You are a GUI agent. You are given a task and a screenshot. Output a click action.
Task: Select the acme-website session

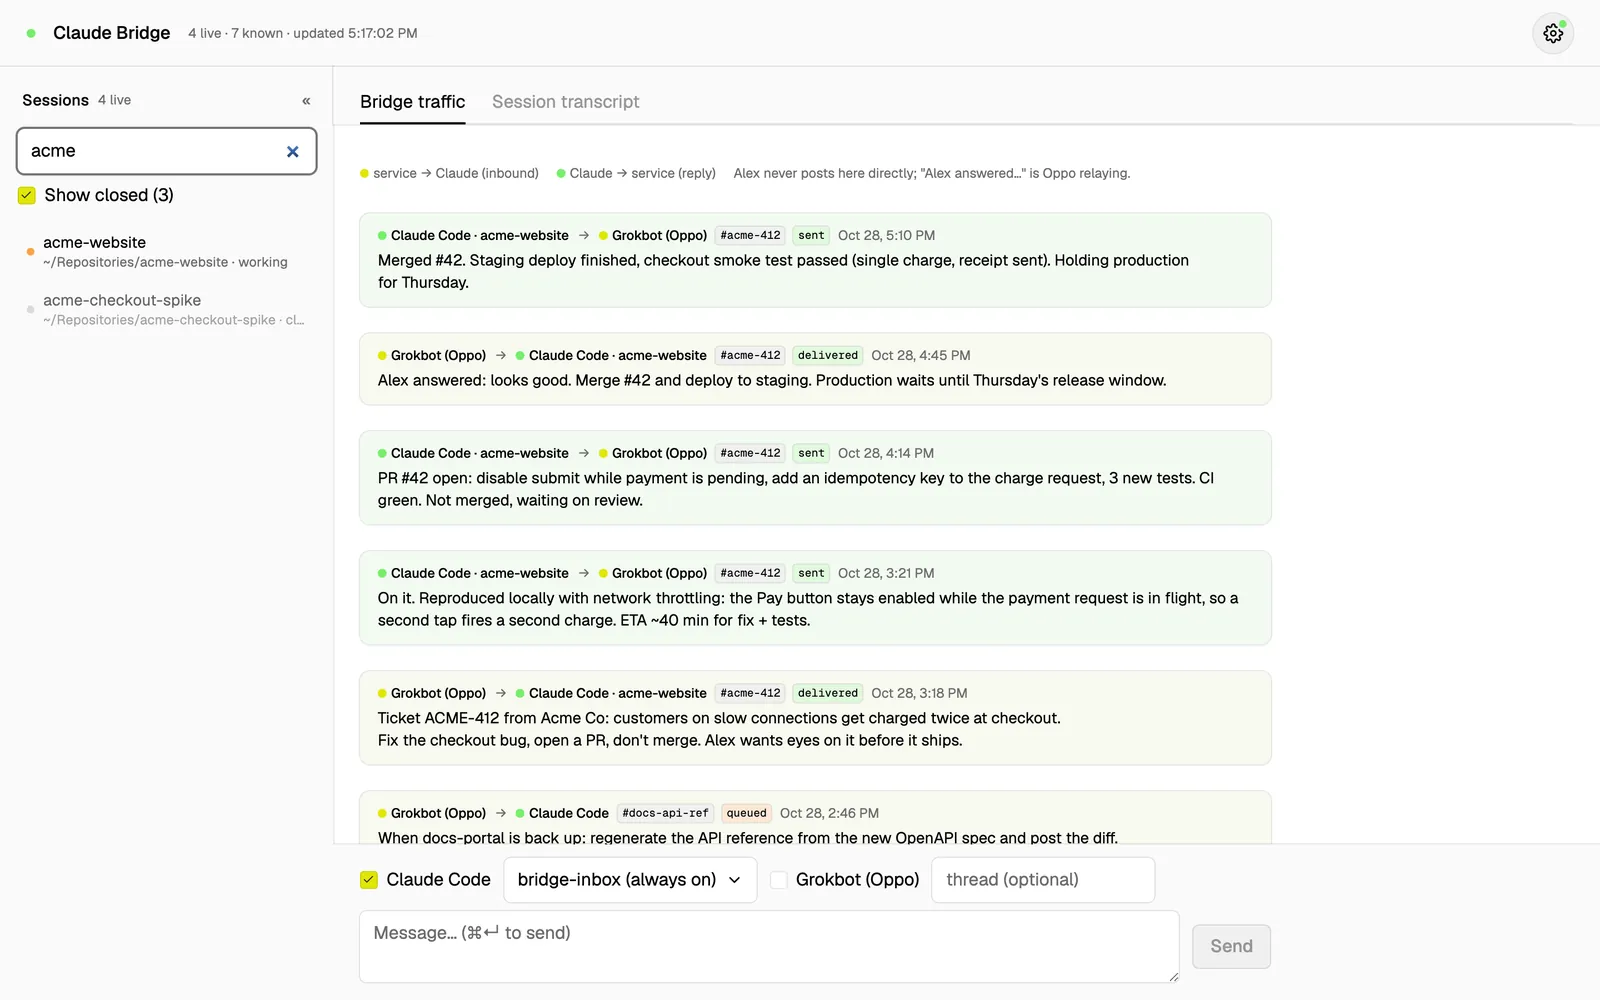pyautogui.click(x=167, y=251)
